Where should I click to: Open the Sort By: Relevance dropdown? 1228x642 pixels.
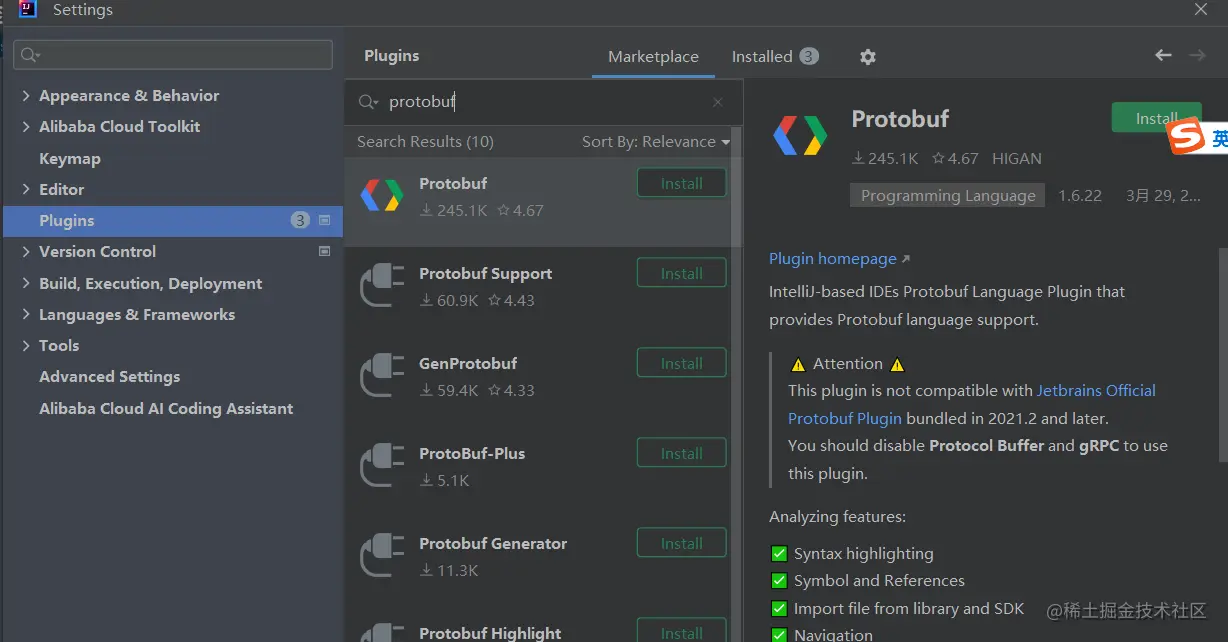pyautogui.click(x=656, y=142)
